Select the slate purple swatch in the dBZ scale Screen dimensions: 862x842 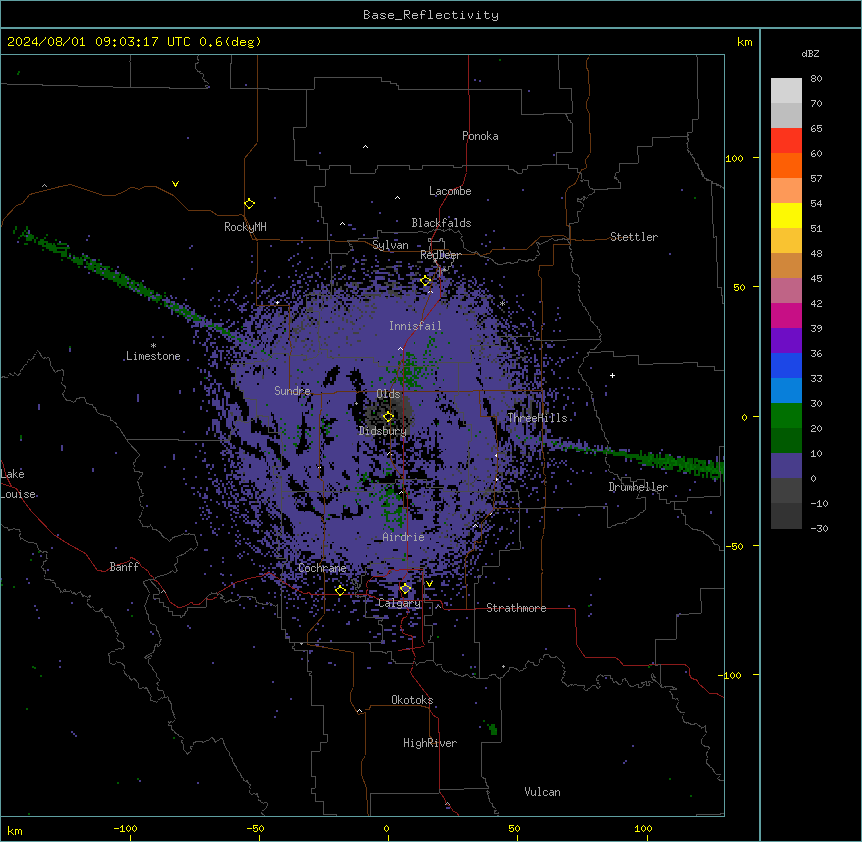point(786,466)
